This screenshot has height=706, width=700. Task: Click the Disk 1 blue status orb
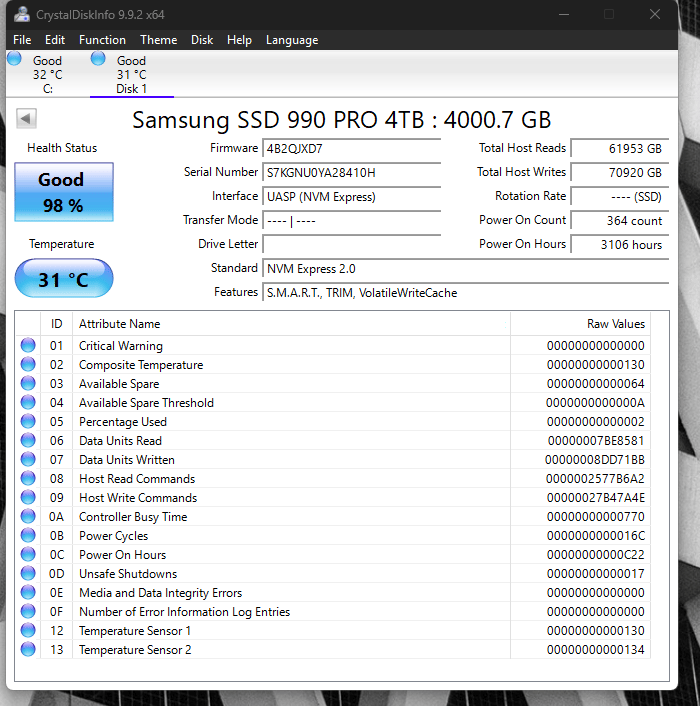tap(98, 58)
